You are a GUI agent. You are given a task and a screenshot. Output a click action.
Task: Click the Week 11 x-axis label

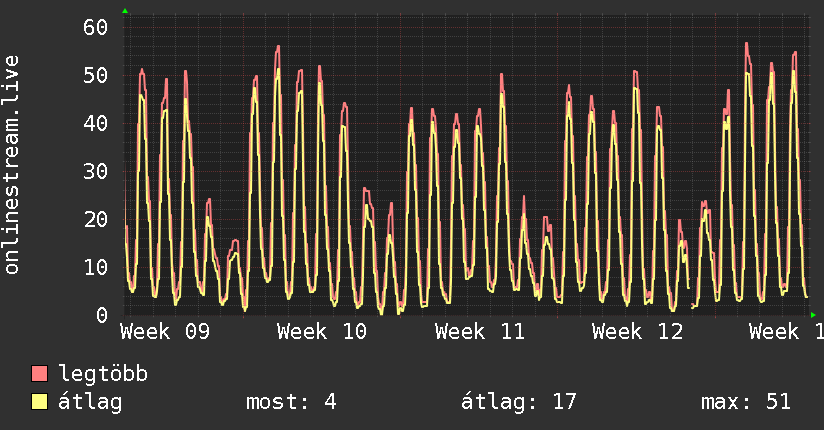pos(480,332)
